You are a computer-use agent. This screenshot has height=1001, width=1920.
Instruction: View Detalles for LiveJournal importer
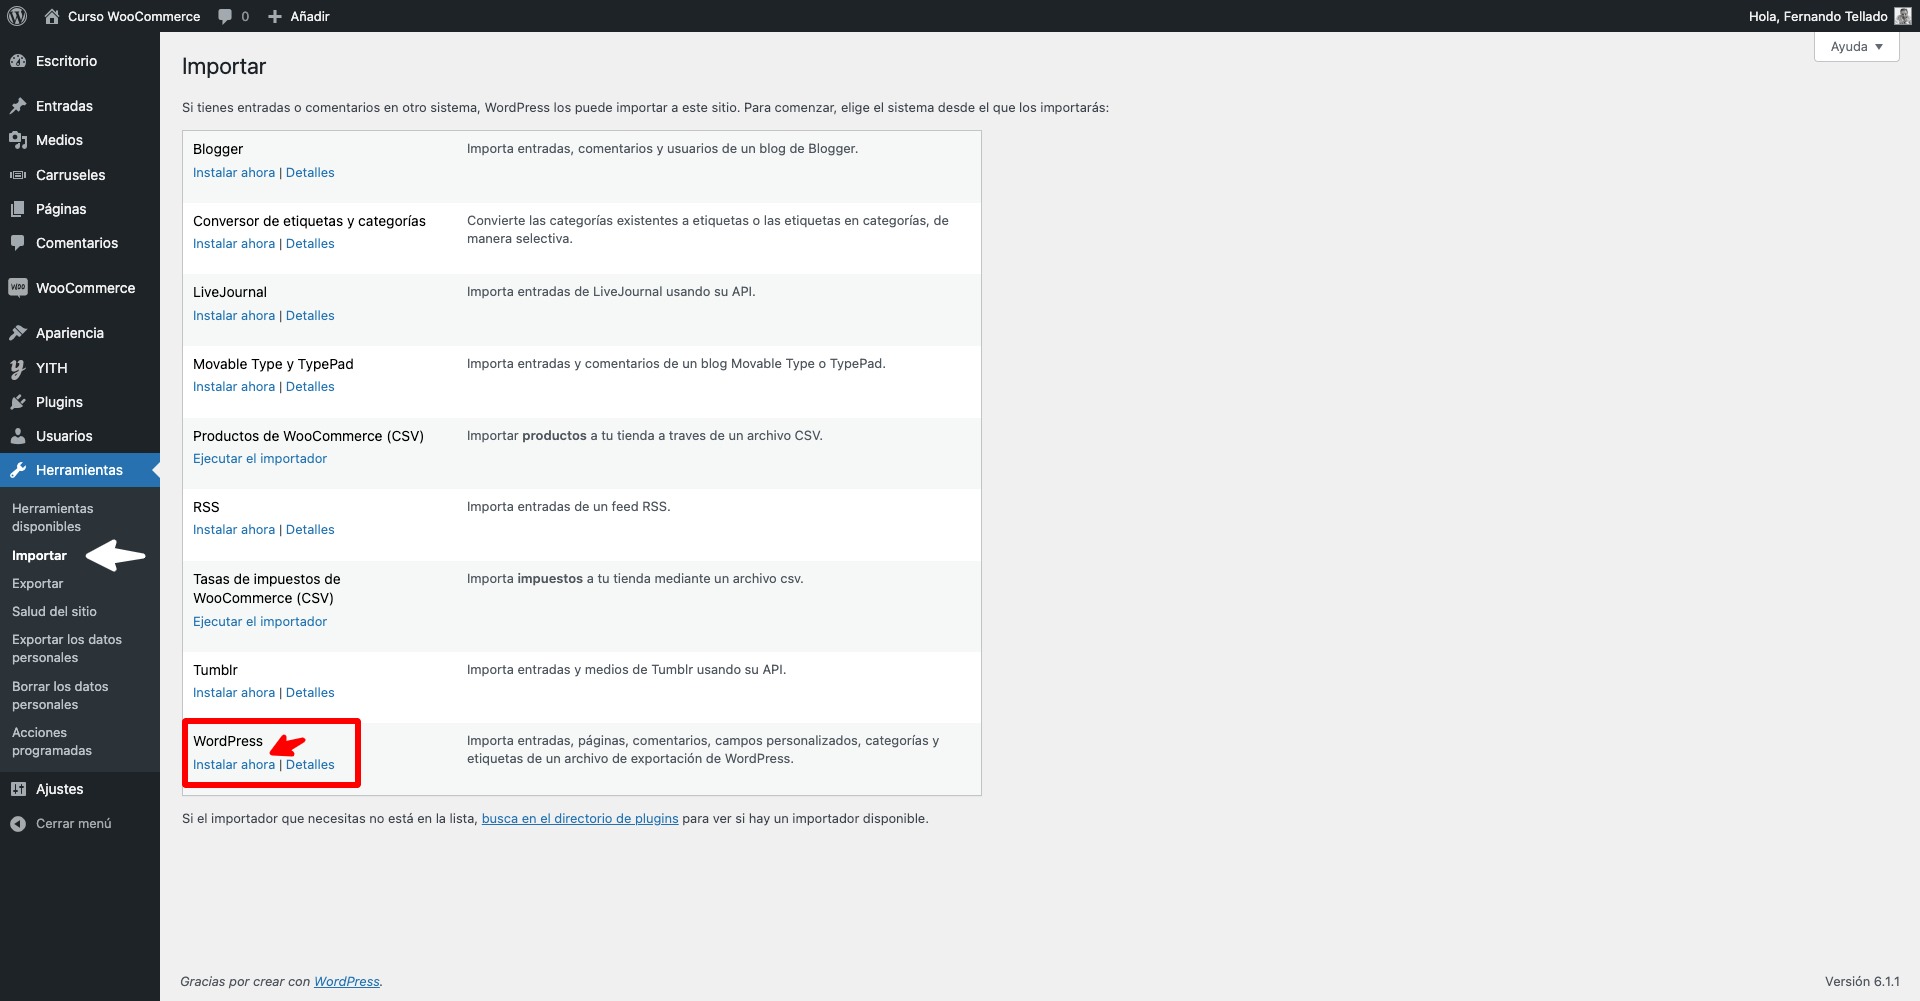coord(310,316)
